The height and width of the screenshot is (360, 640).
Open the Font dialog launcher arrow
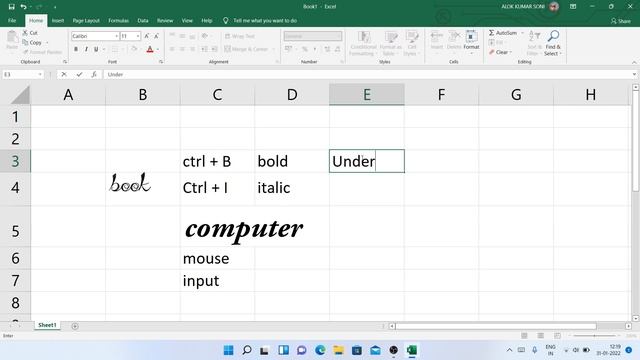pyautogui.click(x=161, y=62)
